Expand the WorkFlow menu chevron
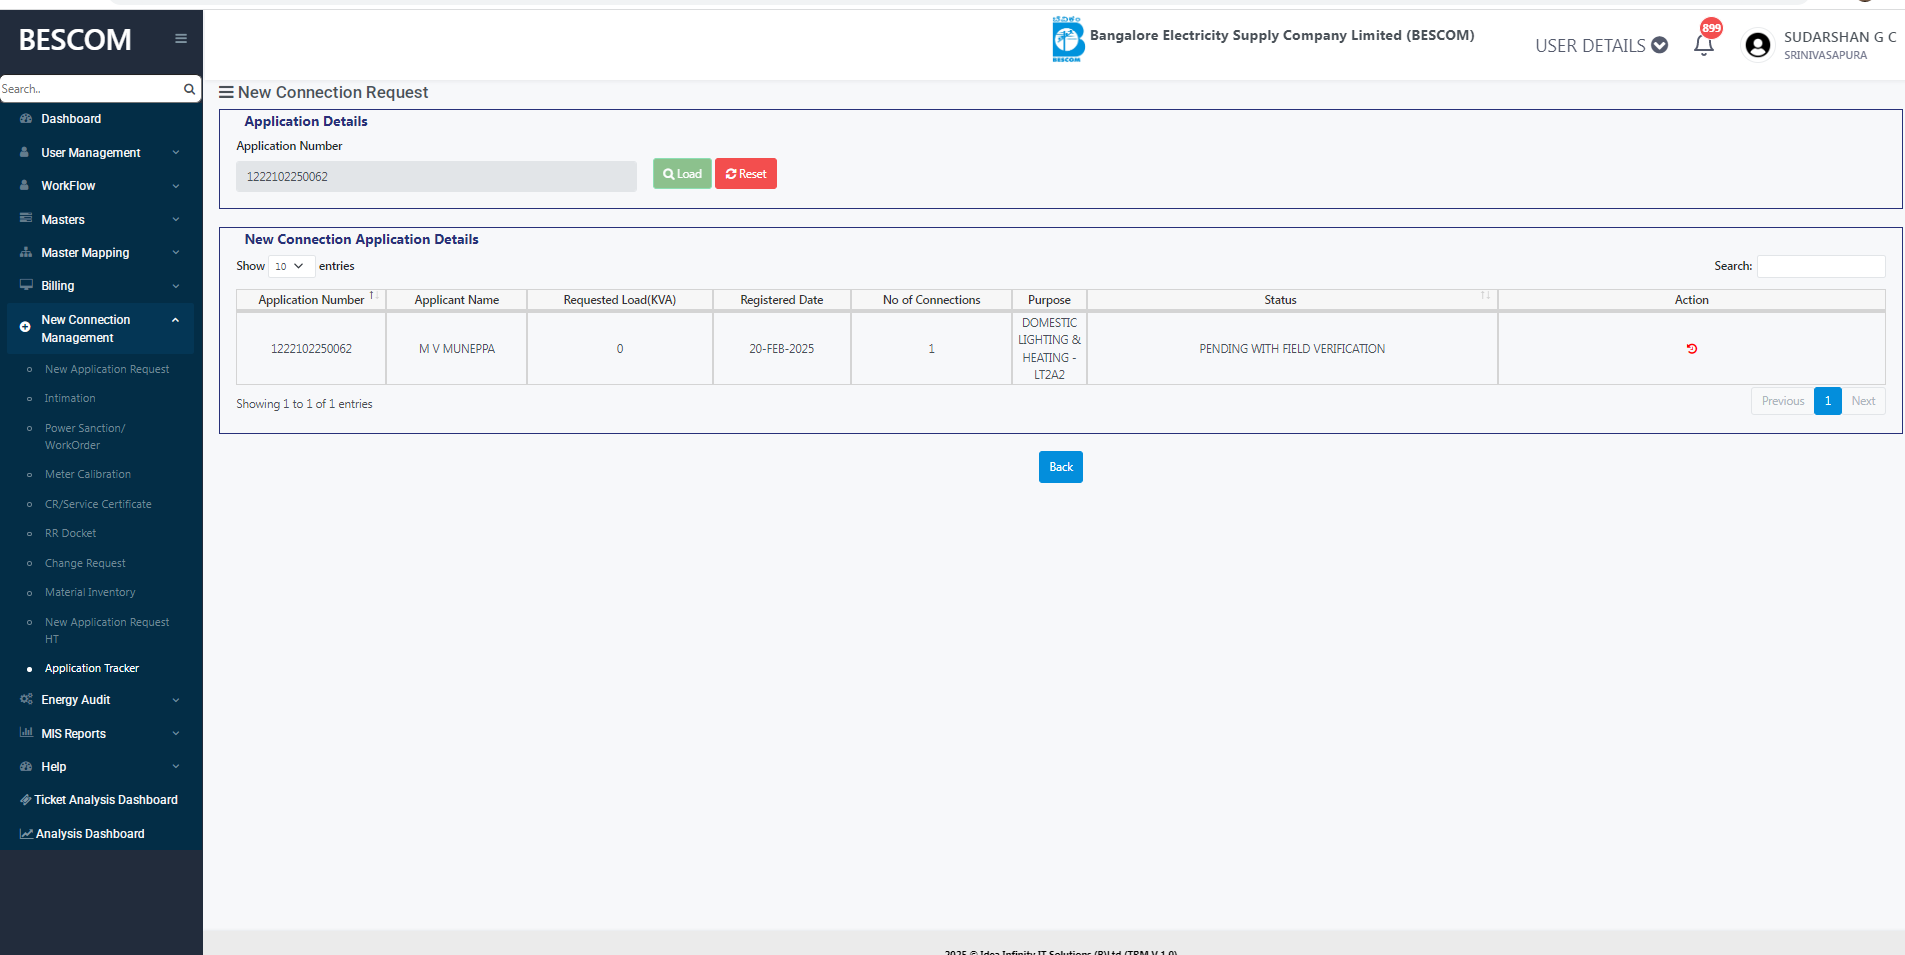This screenshot has width=1905, height=955. click(176, 186)
